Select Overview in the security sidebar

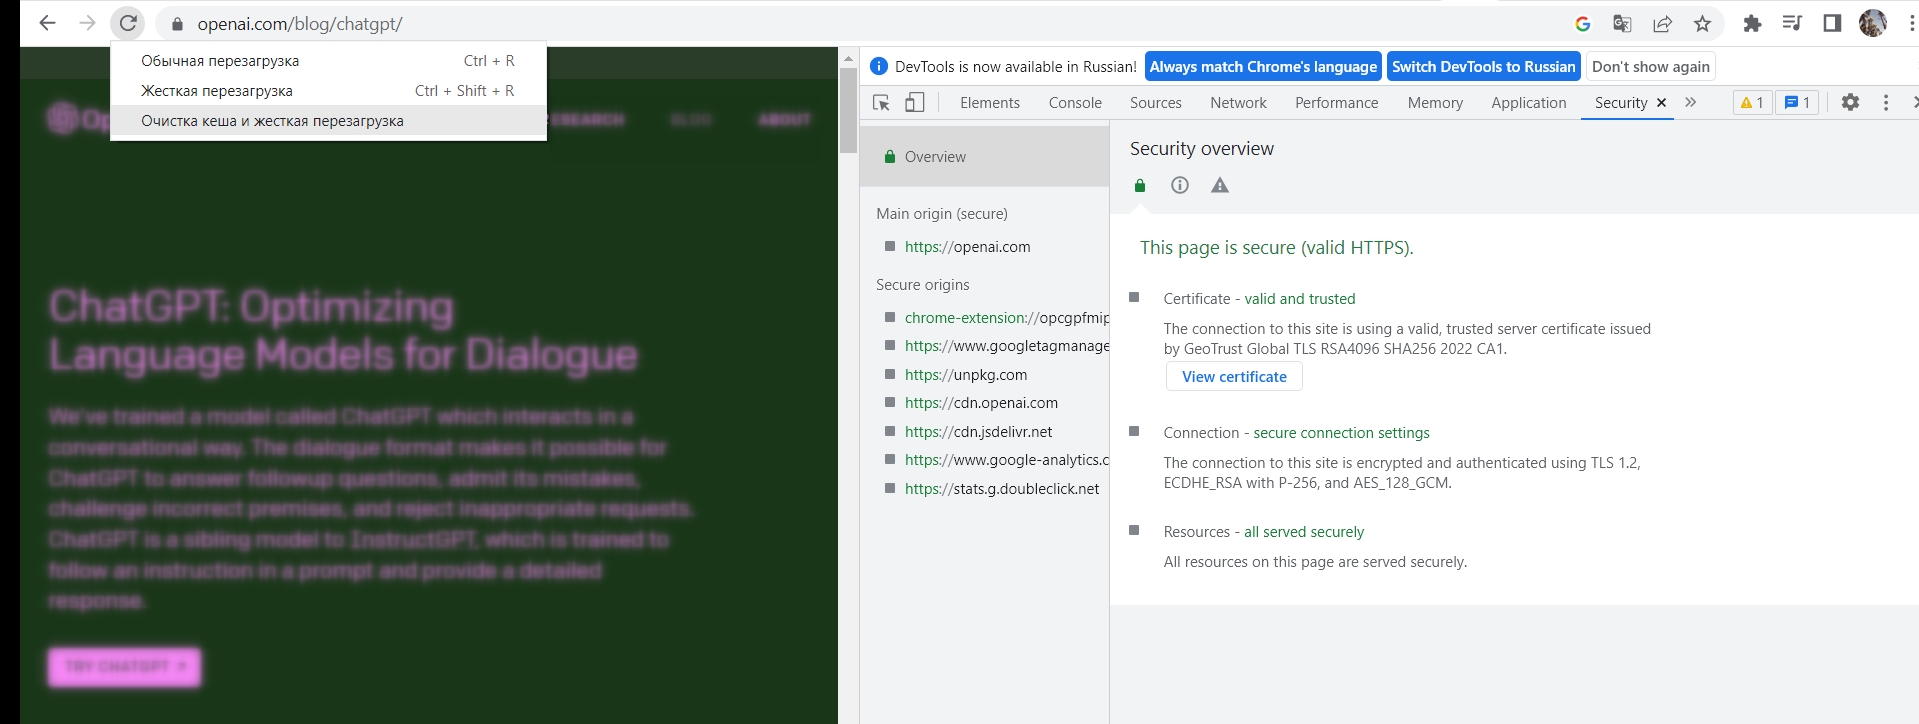tap(985, 157)
